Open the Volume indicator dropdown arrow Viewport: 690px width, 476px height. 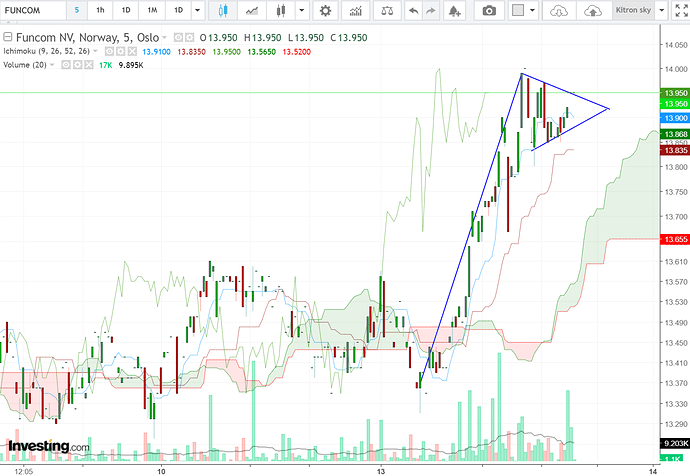[52, 65]
